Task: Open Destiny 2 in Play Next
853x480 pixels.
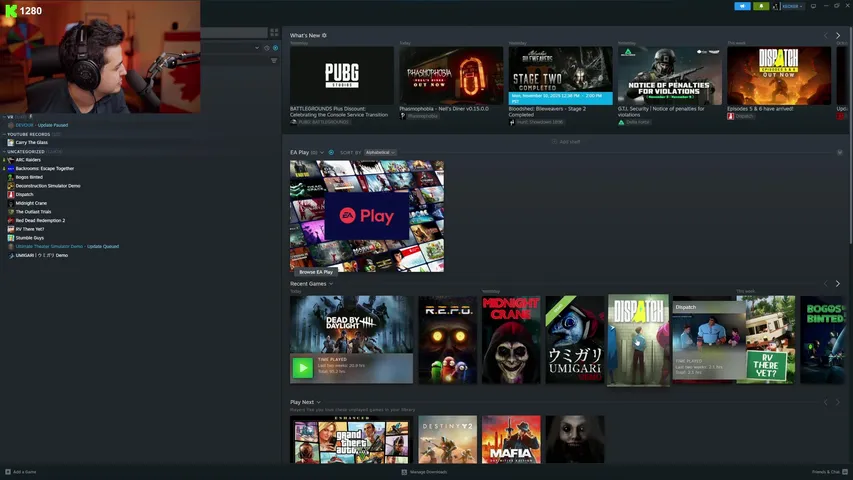Action: click(447, 440)
